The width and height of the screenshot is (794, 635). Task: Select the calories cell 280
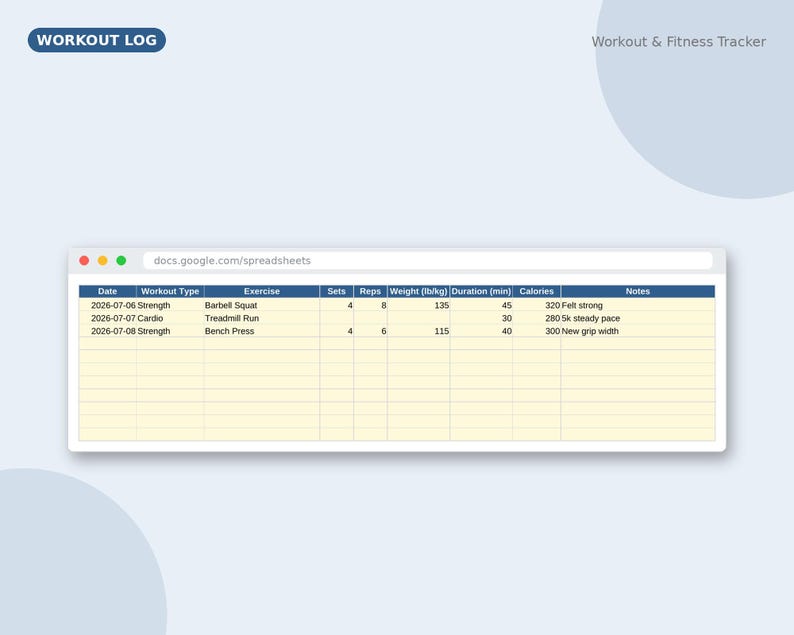point(536,318)
